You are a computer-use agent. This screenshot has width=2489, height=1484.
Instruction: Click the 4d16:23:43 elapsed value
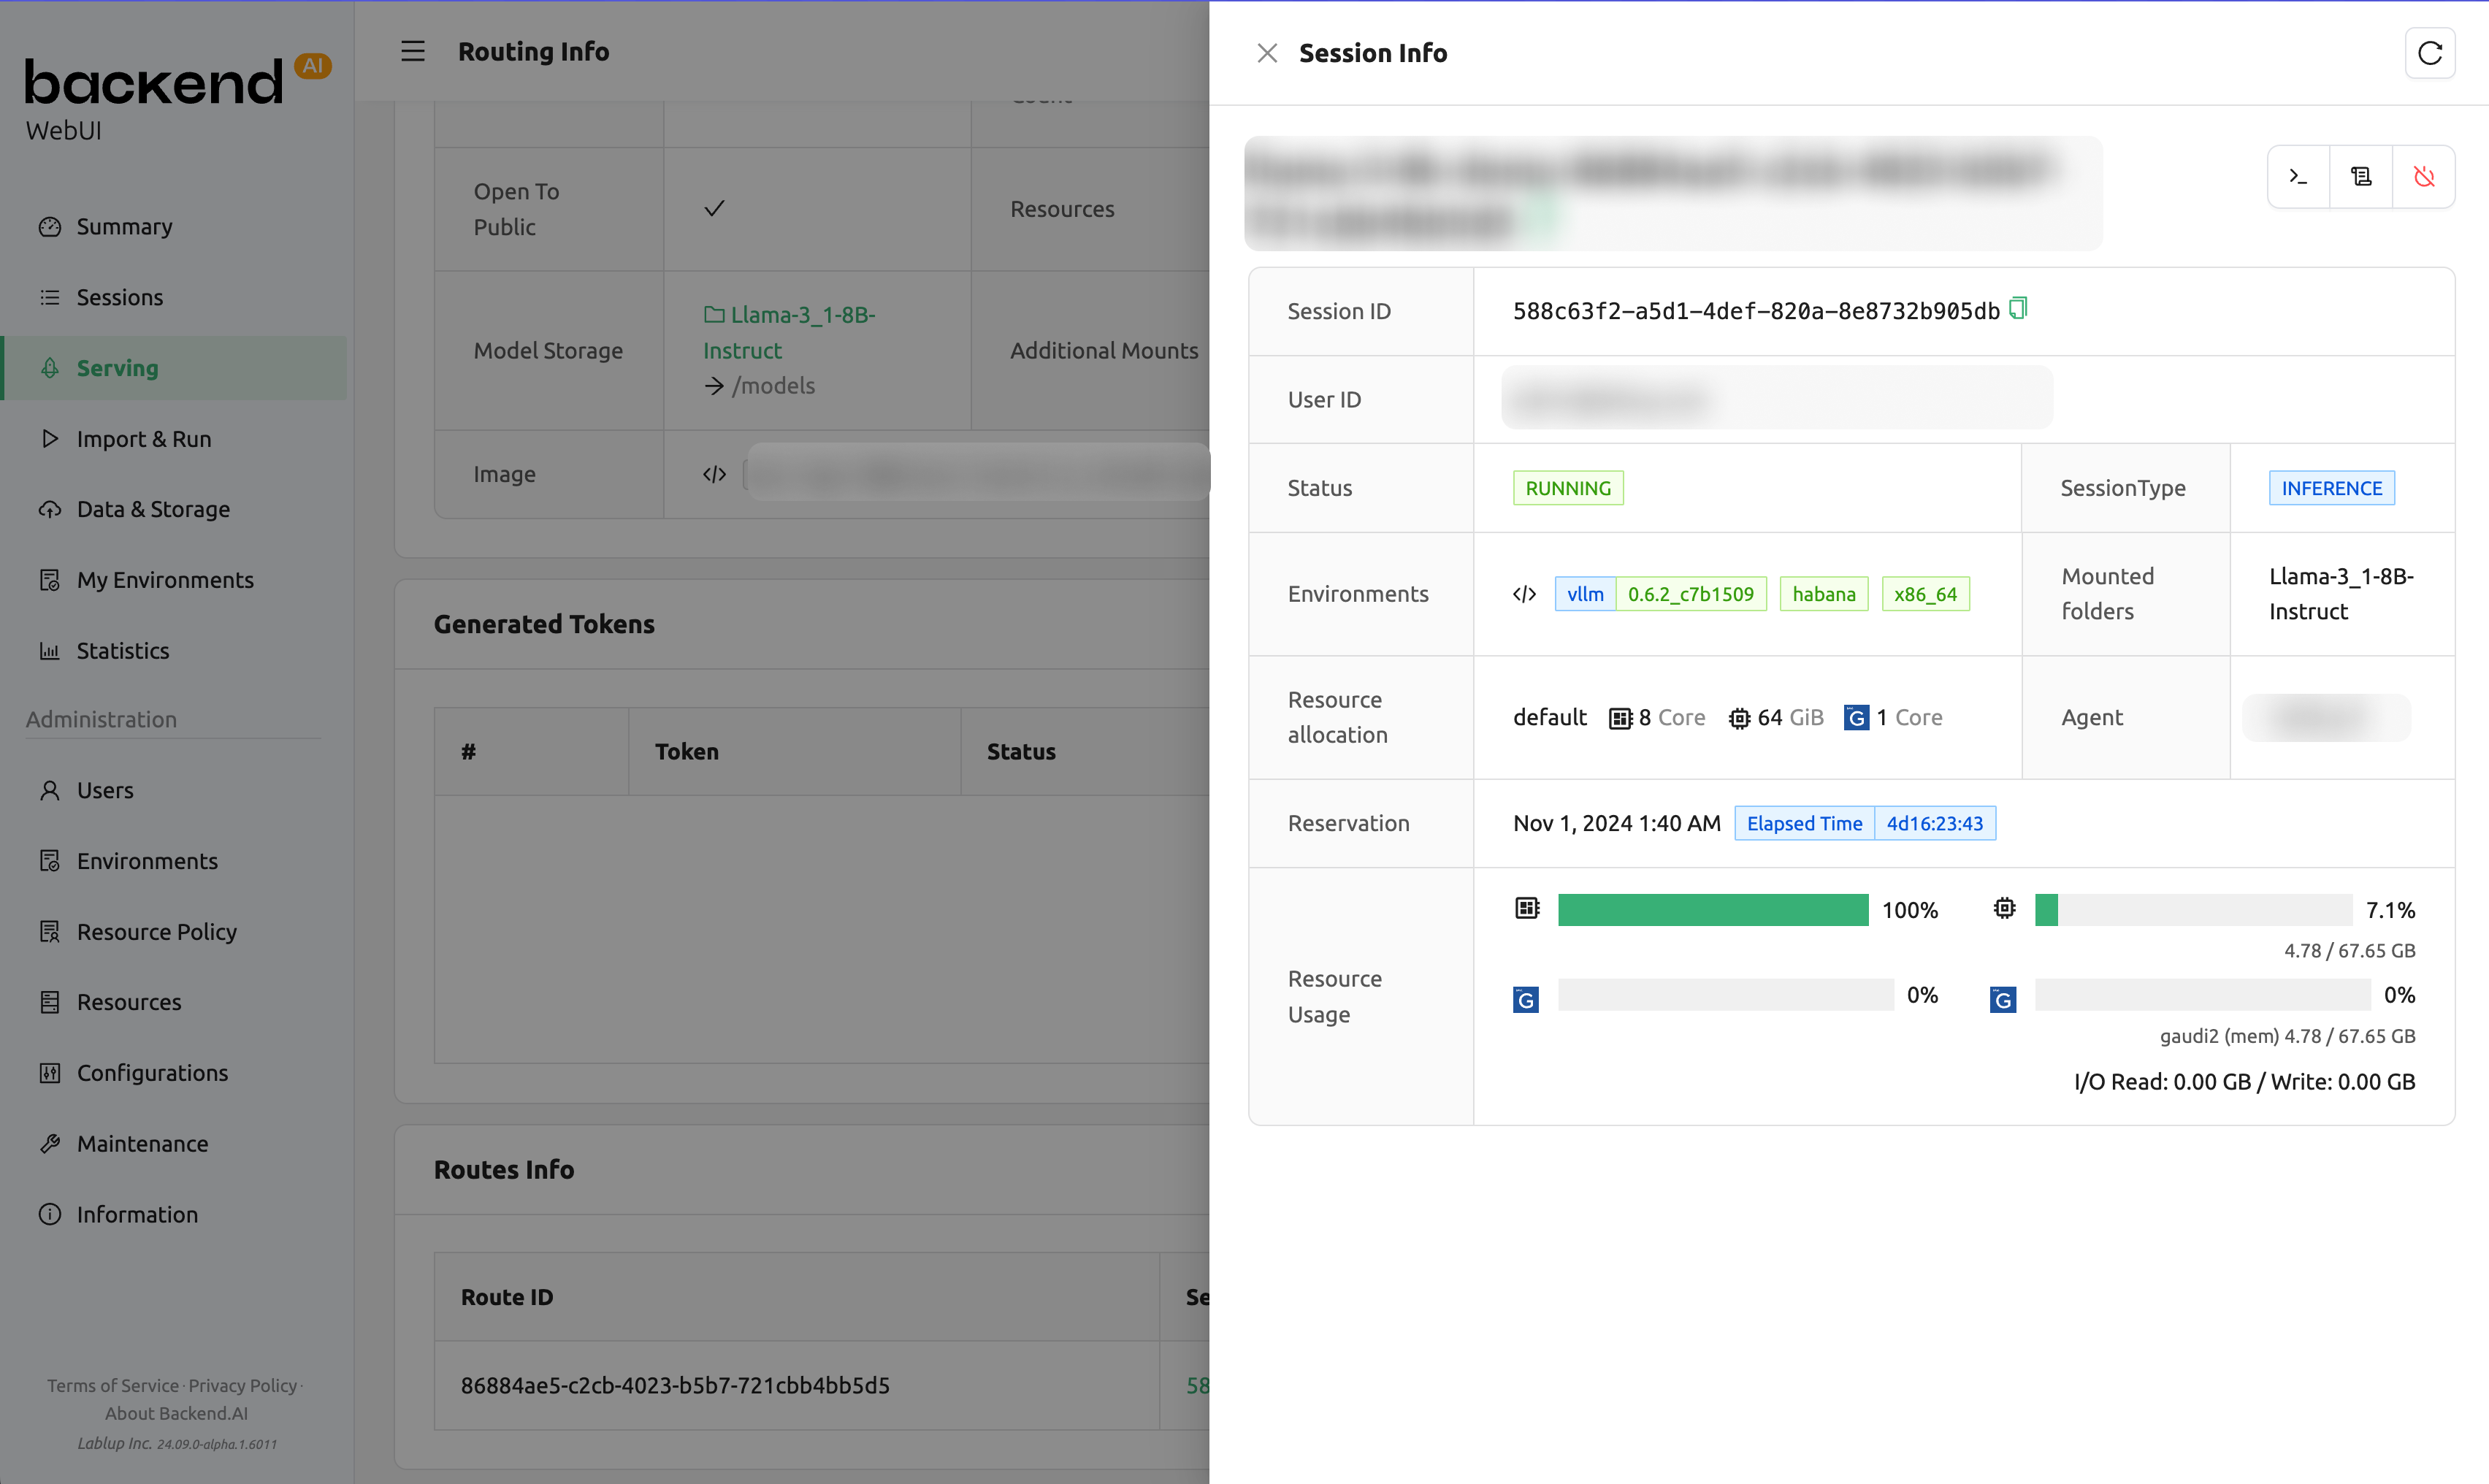1934,823
